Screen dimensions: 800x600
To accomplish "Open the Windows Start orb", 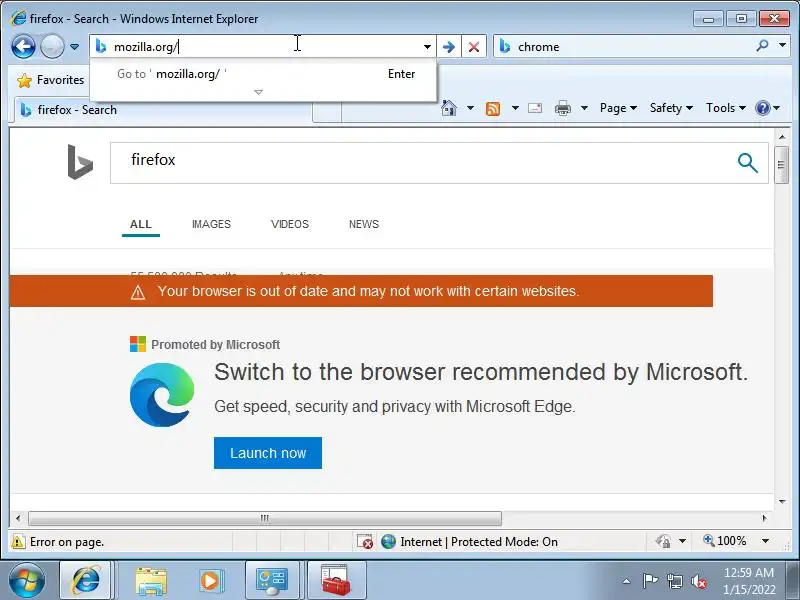I will point(27,581).
